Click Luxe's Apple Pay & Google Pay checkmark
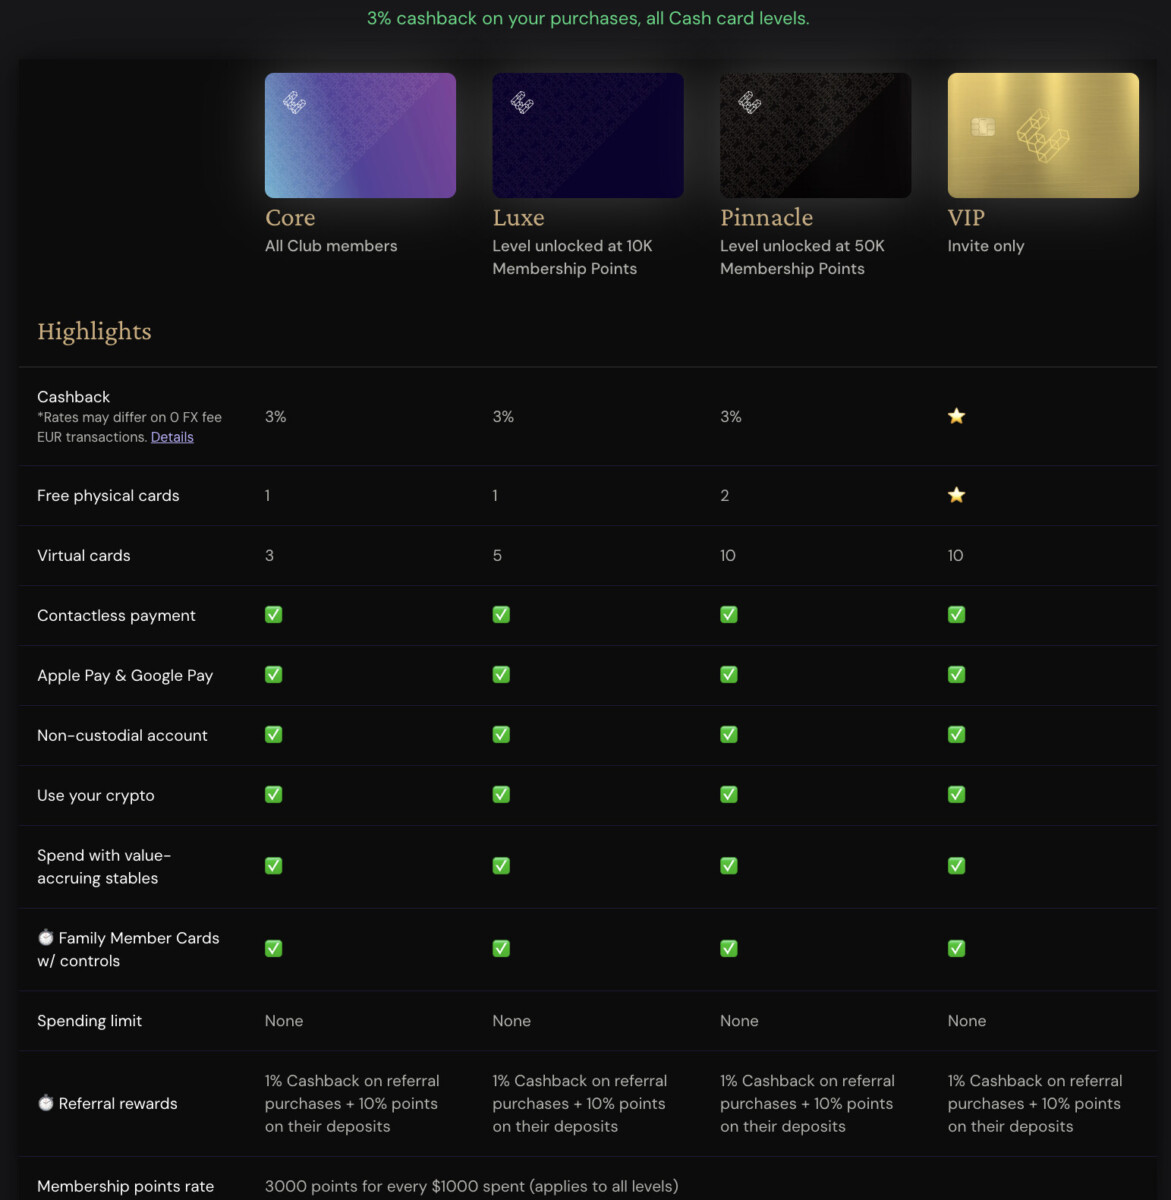This screenshot has width=1171, height=1200. click(501, 675)
